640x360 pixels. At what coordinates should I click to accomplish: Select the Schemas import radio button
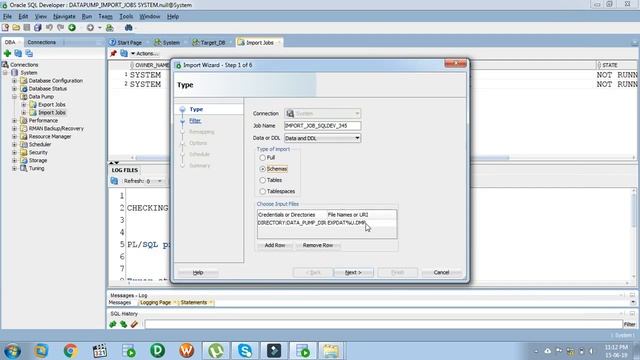pos(262,169)
